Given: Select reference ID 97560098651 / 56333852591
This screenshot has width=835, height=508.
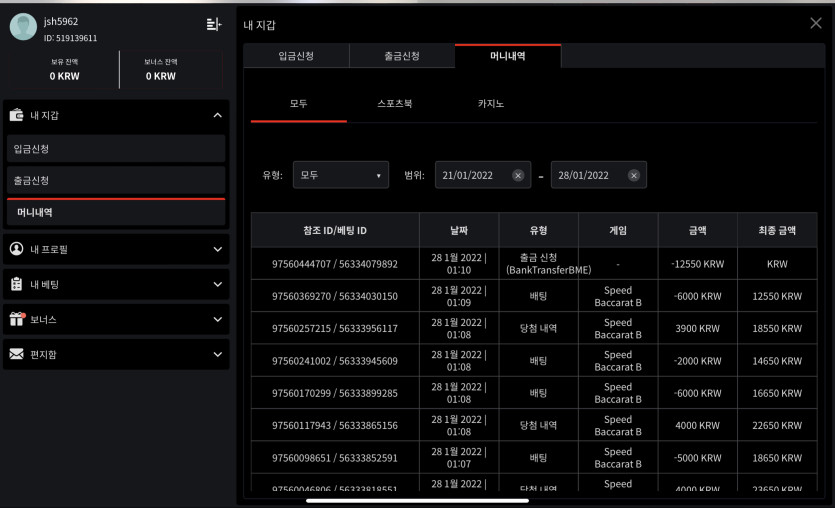Looking at the screenshot, I should pyautogui.click(x=335, y=458).
